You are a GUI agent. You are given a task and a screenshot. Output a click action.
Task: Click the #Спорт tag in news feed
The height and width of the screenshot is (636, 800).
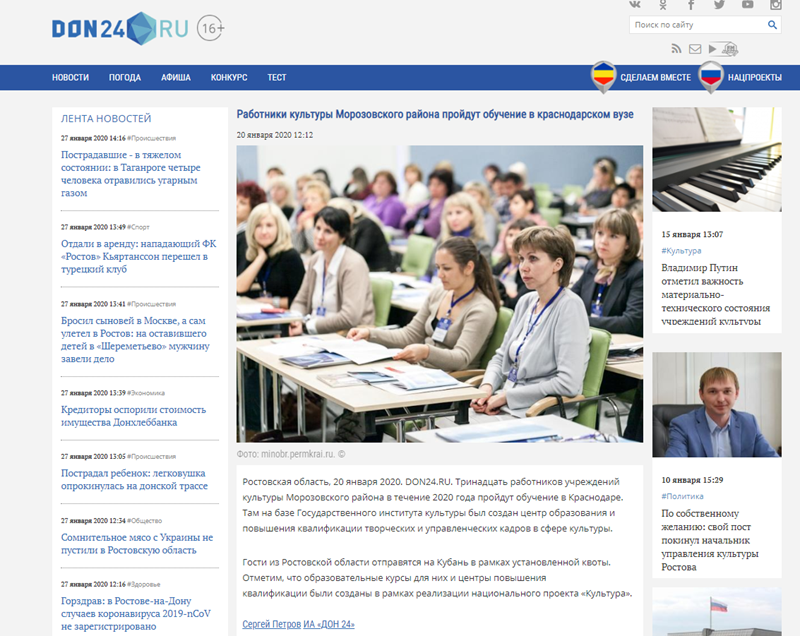tap(138, 227)
